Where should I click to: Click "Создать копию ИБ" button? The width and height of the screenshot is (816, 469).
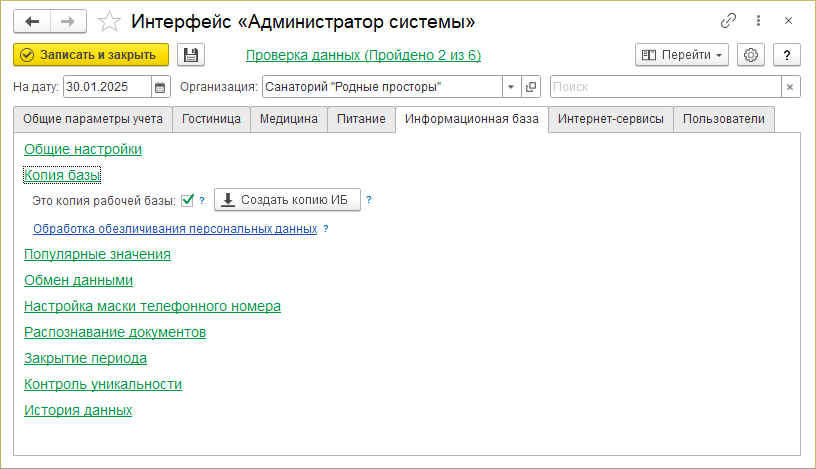click(x=287, y=200)
